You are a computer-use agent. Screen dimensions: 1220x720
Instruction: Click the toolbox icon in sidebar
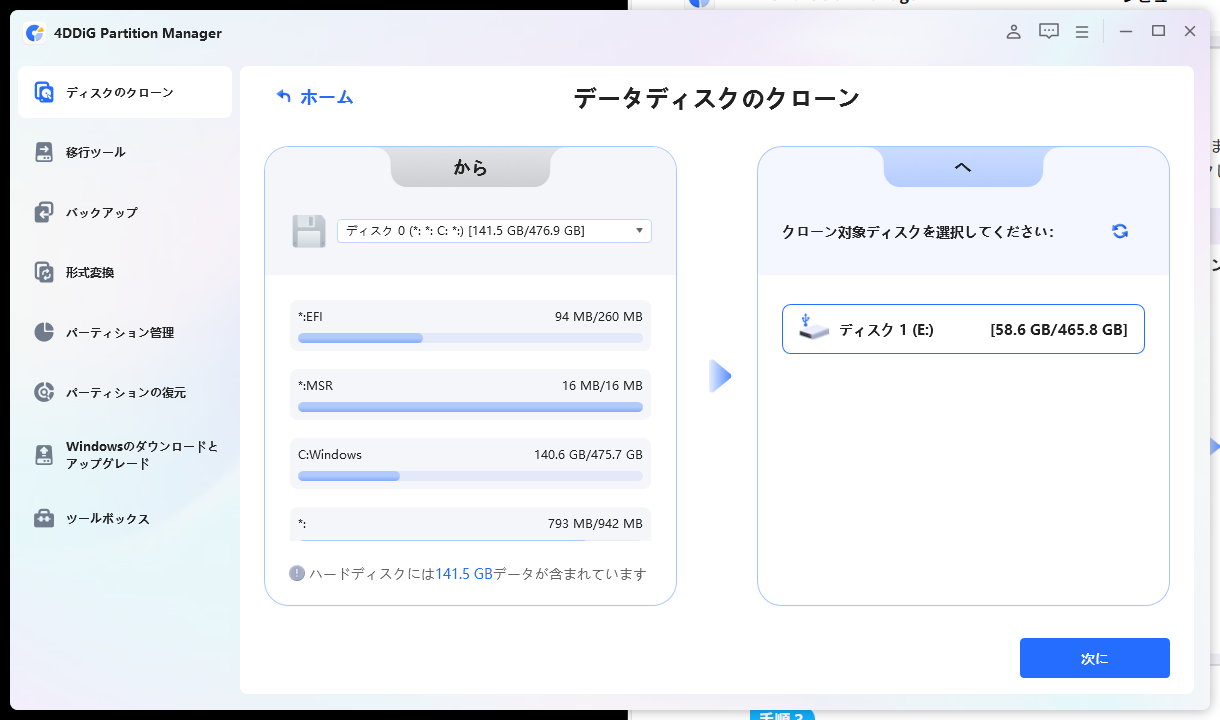[x=44, y=519]
